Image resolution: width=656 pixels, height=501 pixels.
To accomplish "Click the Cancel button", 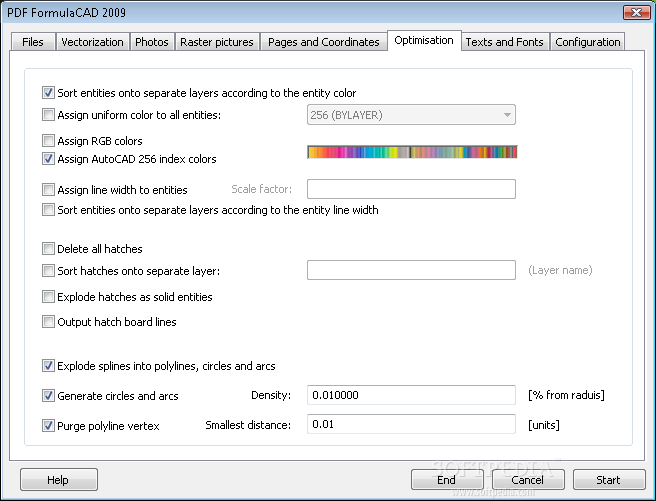I will coord(528,480).
